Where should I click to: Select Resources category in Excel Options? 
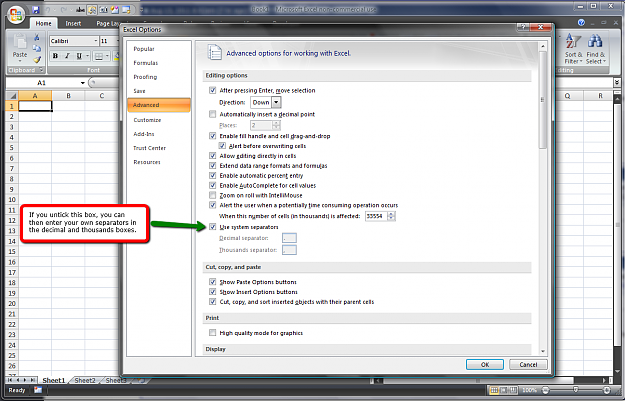[147, 162]
